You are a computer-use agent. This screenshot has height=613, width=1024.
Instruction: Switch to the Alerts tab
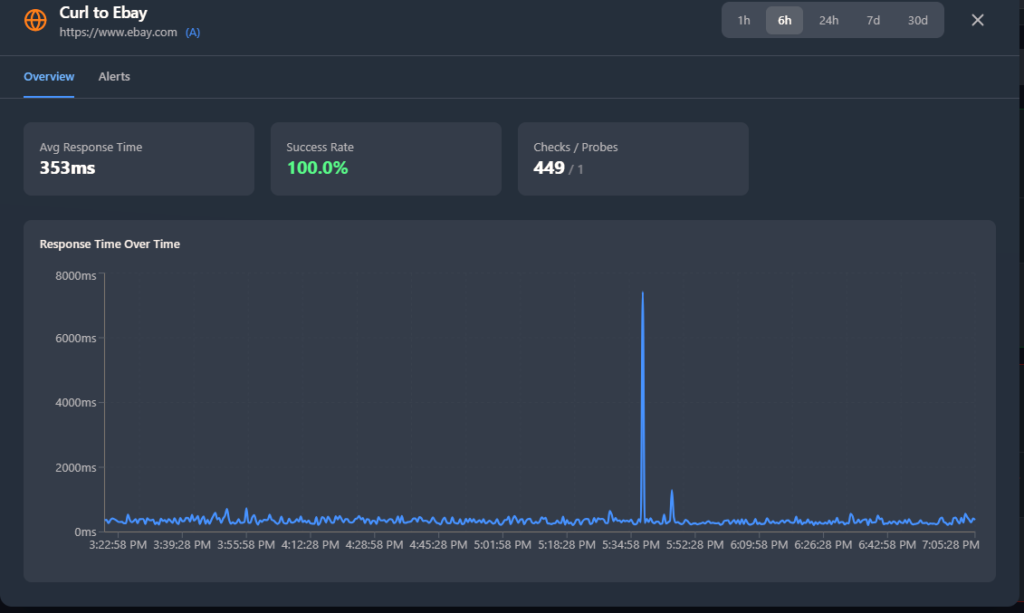[x=114, y=77]
